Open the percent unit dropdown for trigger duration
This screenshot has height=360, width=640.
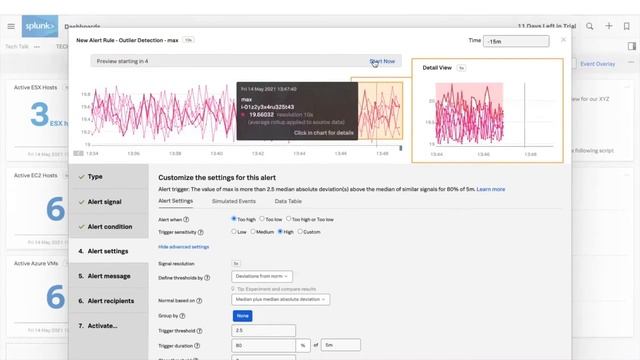click(303, 345)
